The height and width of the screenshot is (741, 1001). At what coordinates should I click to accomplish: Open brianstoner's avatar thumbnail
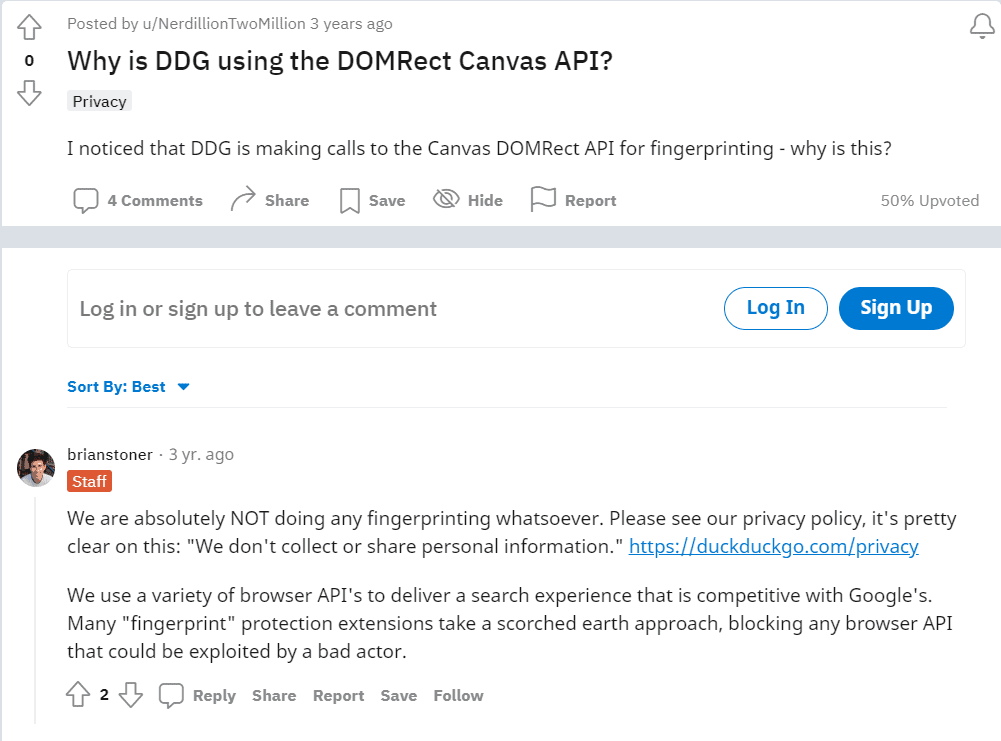[x=36, y=468]
